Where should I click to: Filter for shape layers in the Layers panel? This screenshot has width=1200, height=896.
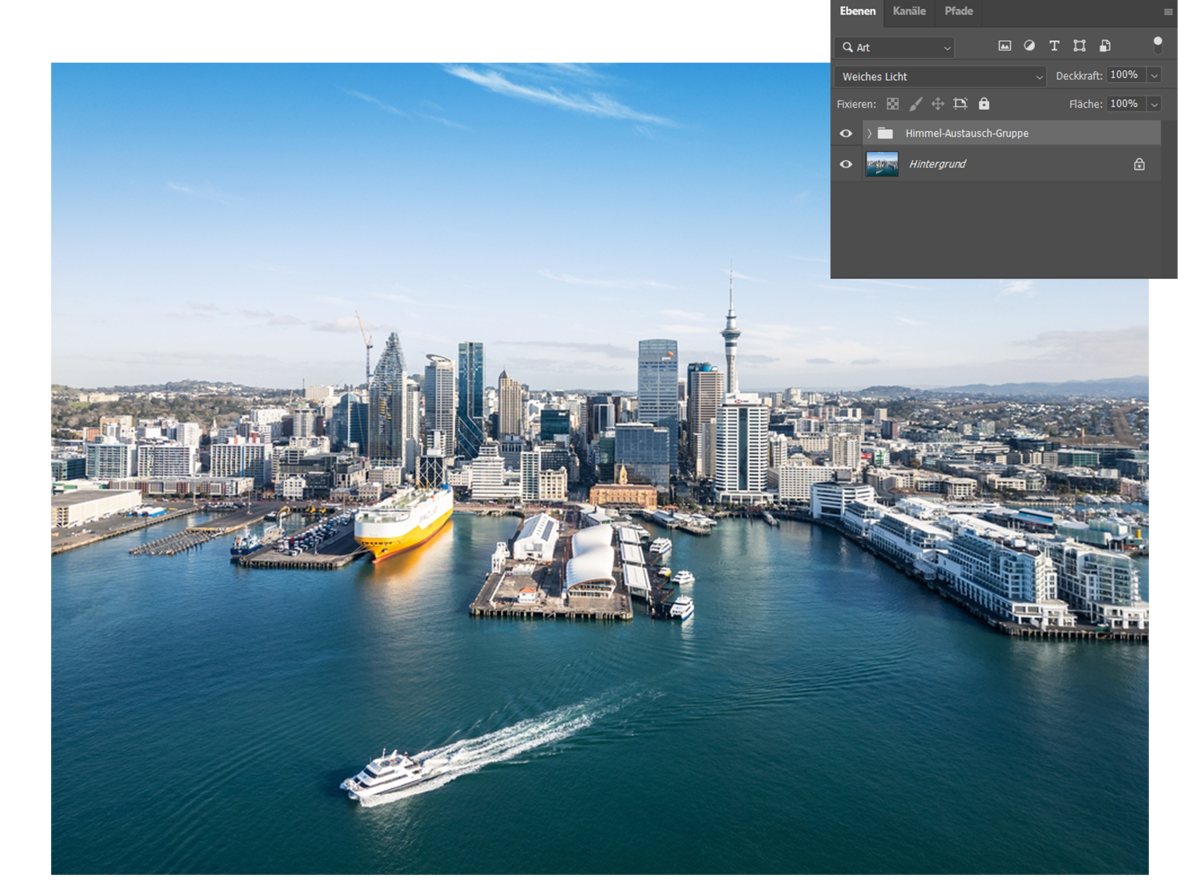(x=1079, y=45)
